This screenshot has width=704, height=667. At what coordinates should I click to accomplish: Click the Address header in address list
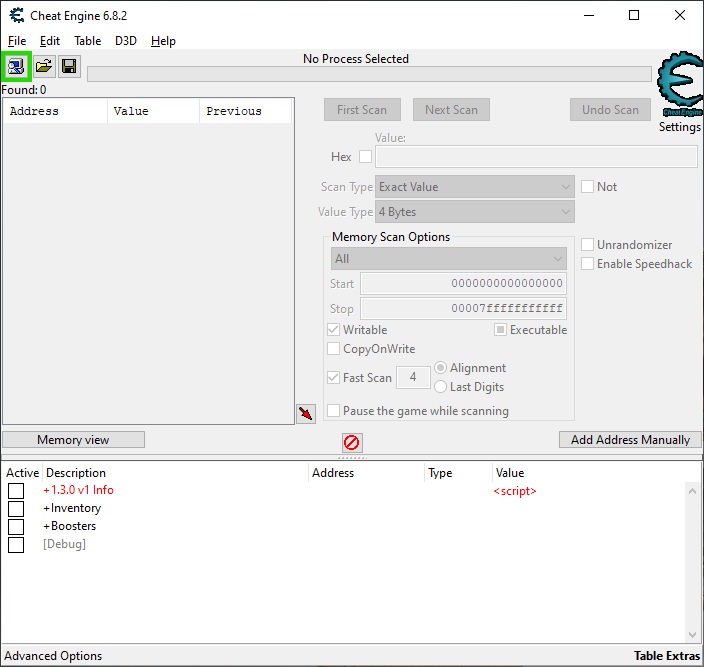point(333,473)
